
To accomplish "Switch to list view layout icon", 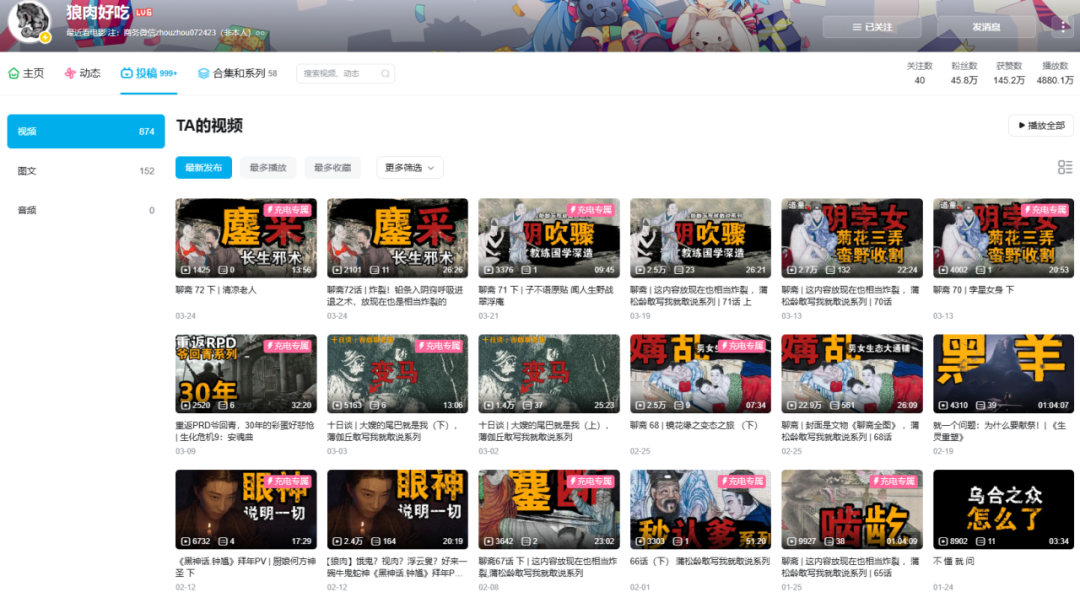I will (1064, 167).
